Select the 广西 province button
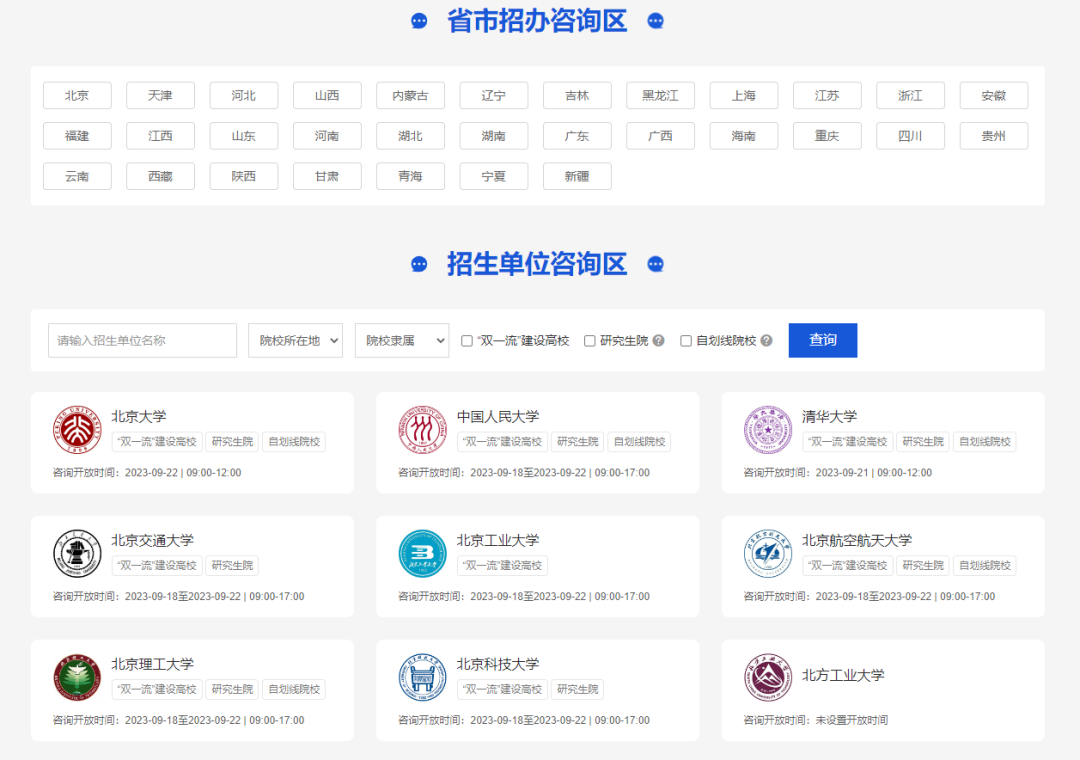This screenshot has width=1080, height=760. click(x=661, y=136)
